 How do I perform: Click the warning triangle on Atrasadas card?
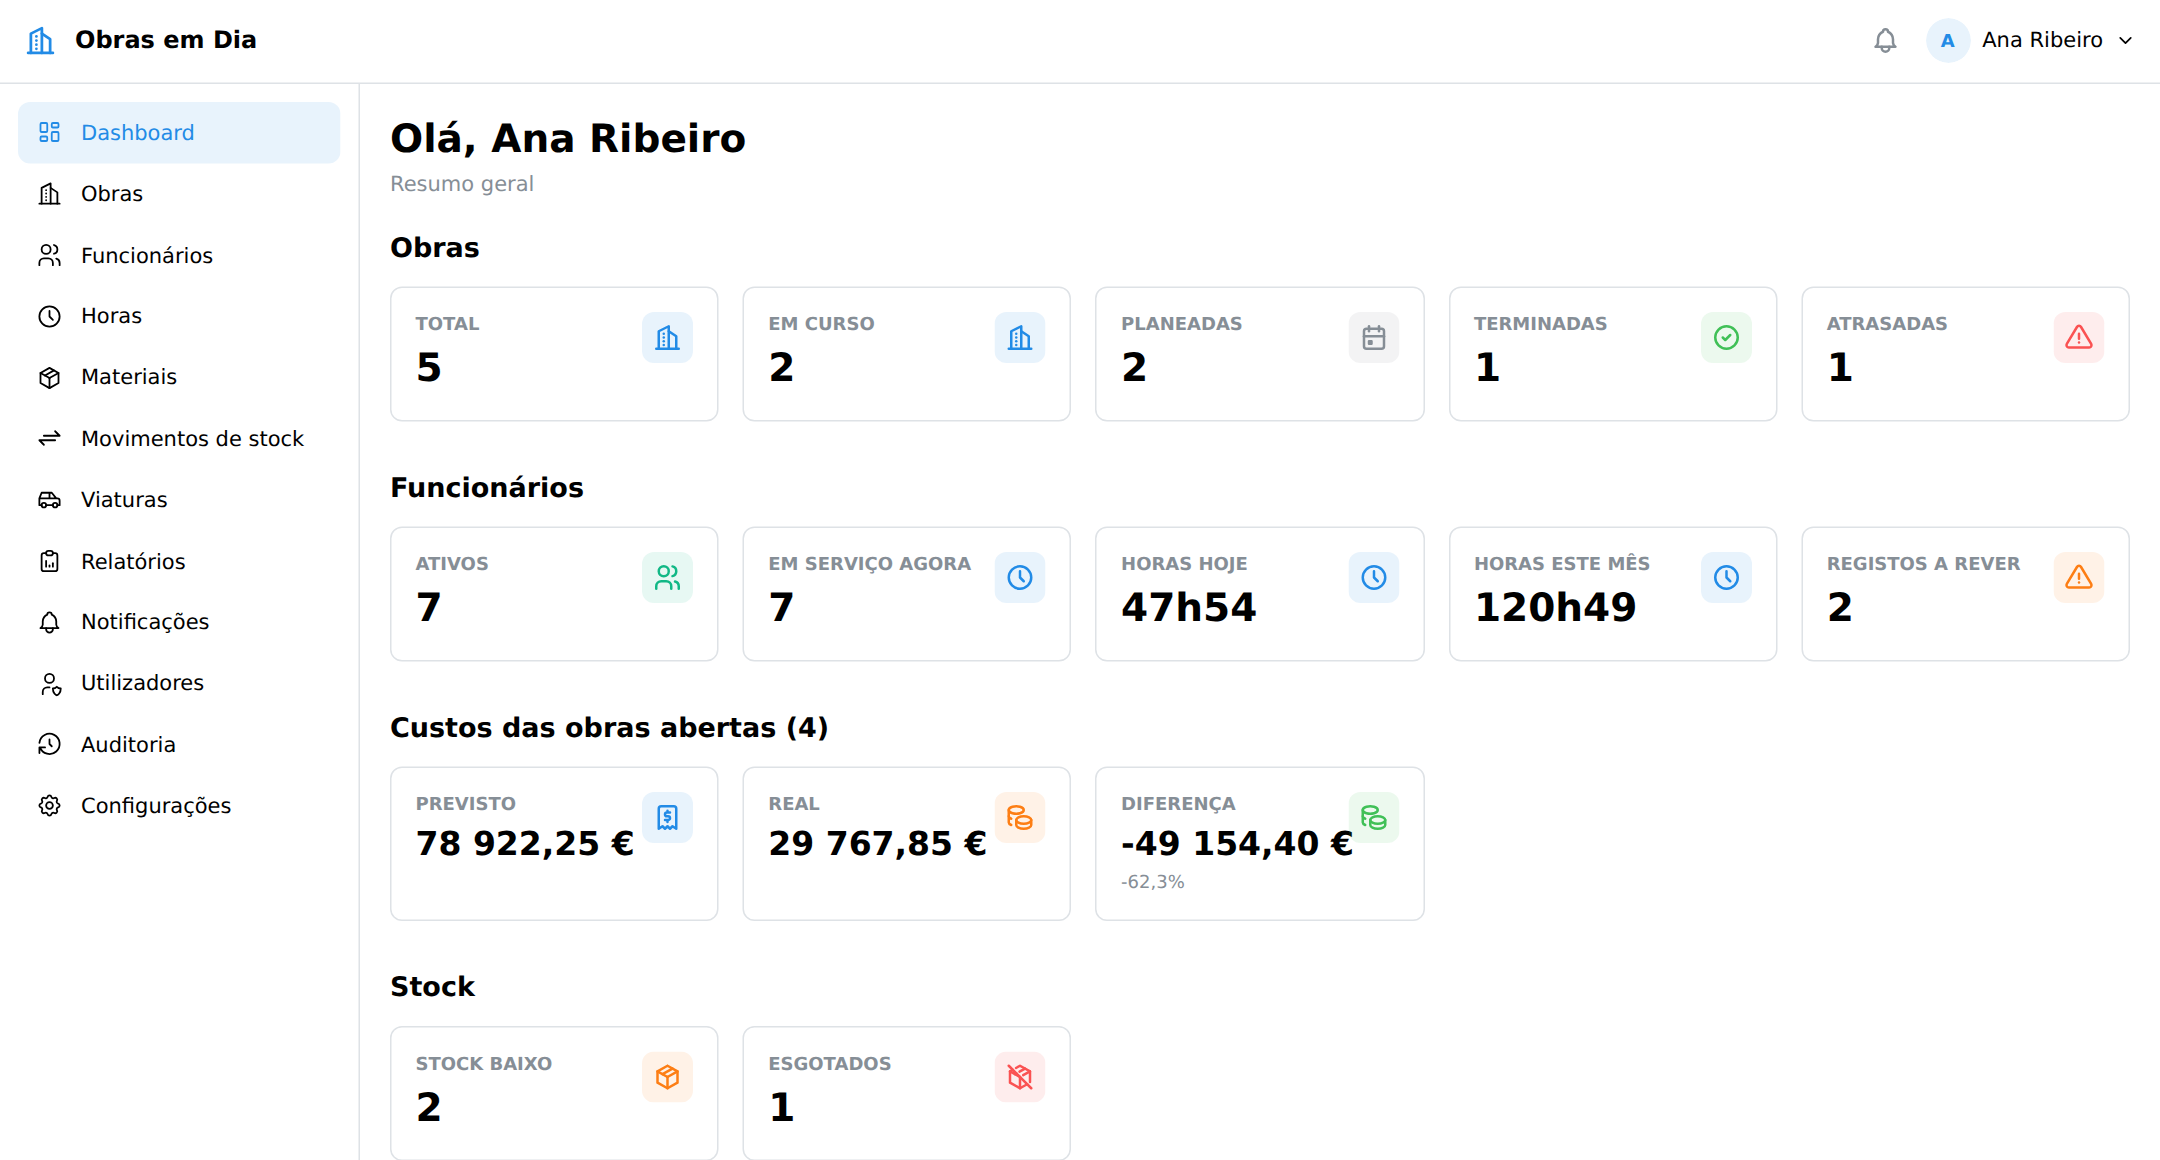[2079, 338]
